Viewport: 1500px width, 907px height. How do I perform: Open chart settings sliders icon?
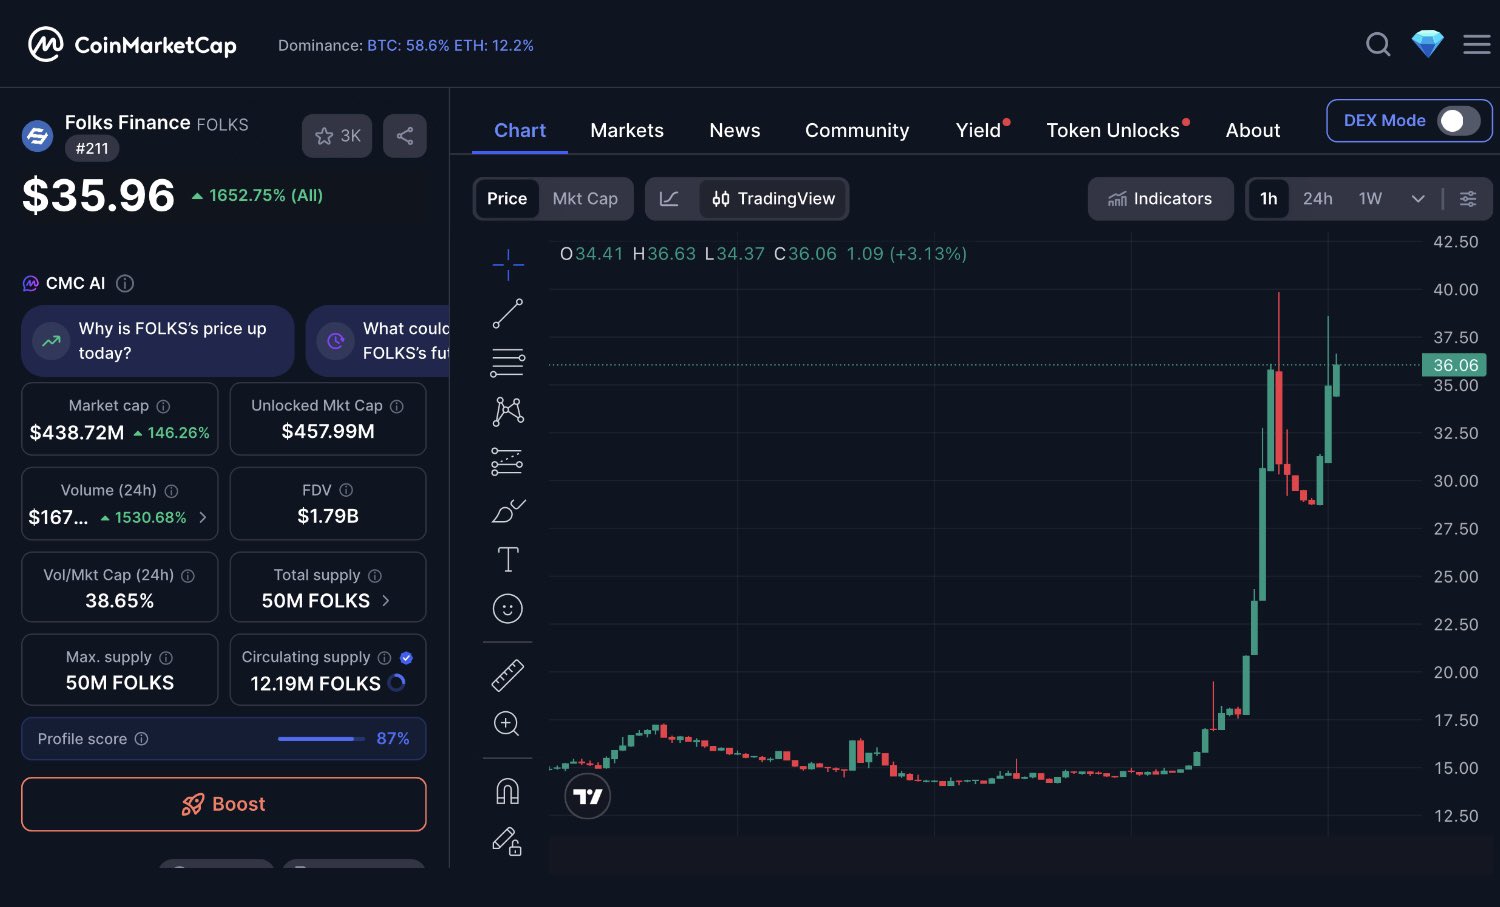[1468, 199]
